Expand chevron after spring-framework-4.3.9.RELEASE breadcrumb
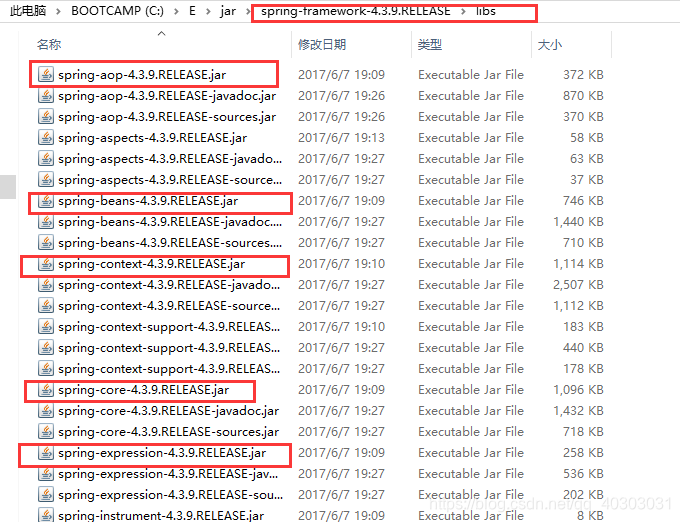 [x=463, y=11]
